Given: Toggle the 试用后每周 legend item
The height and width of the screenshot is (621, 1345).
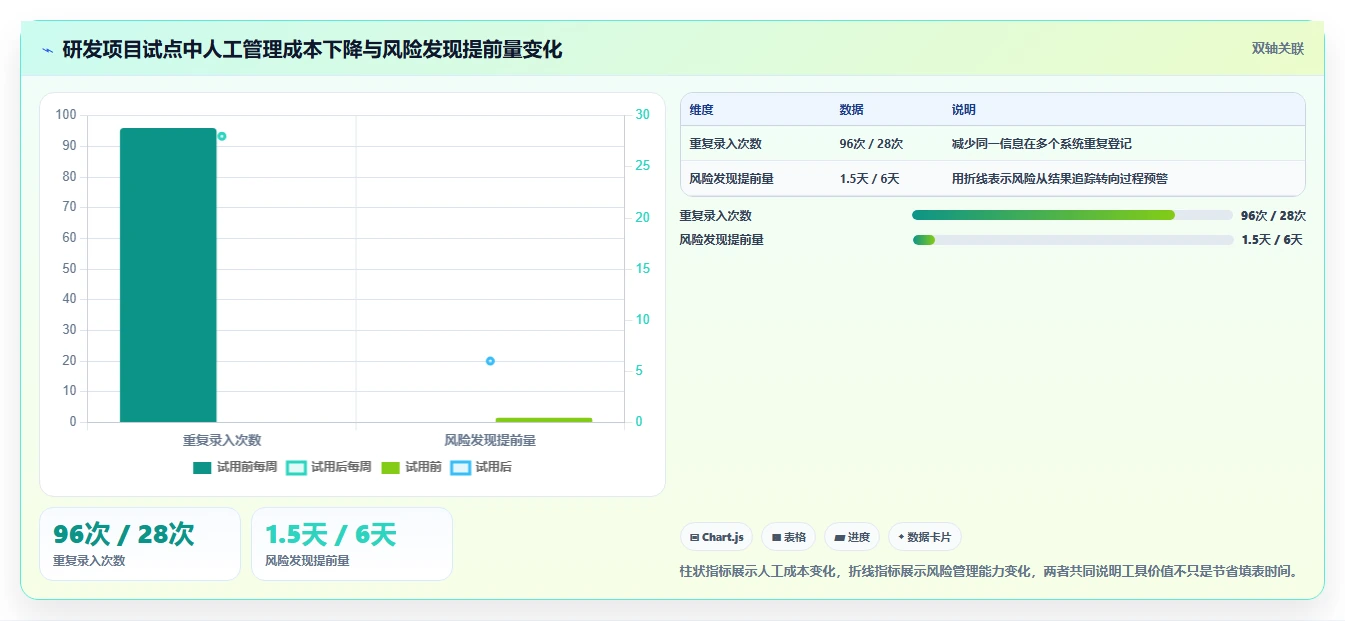Looking at the screenshot, I should [329, 467].
